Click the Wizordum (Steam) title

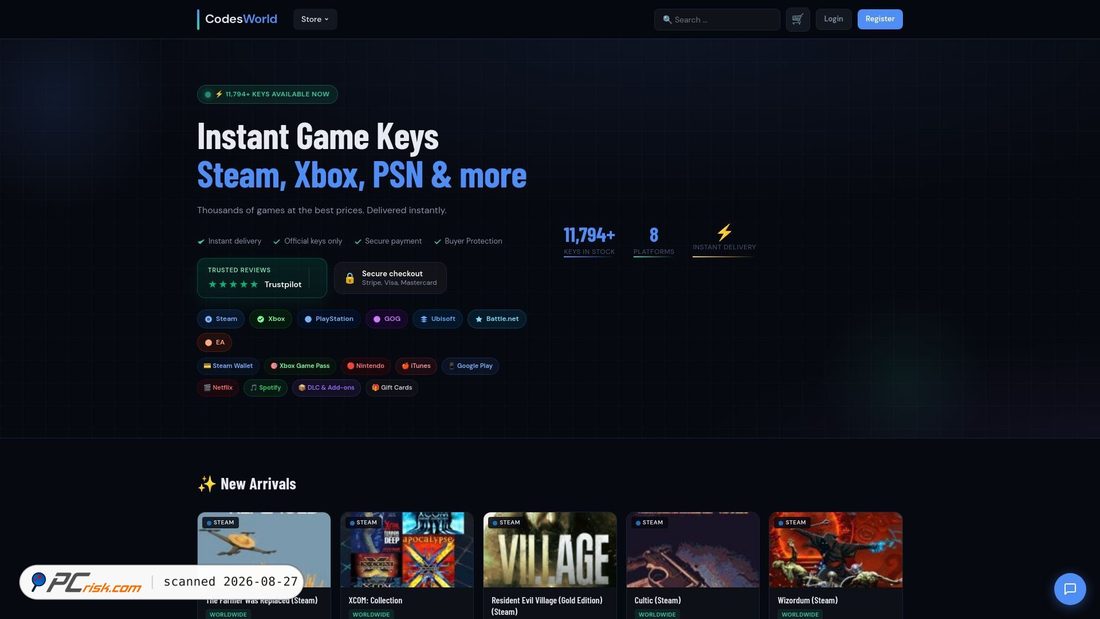pos(807,601)
